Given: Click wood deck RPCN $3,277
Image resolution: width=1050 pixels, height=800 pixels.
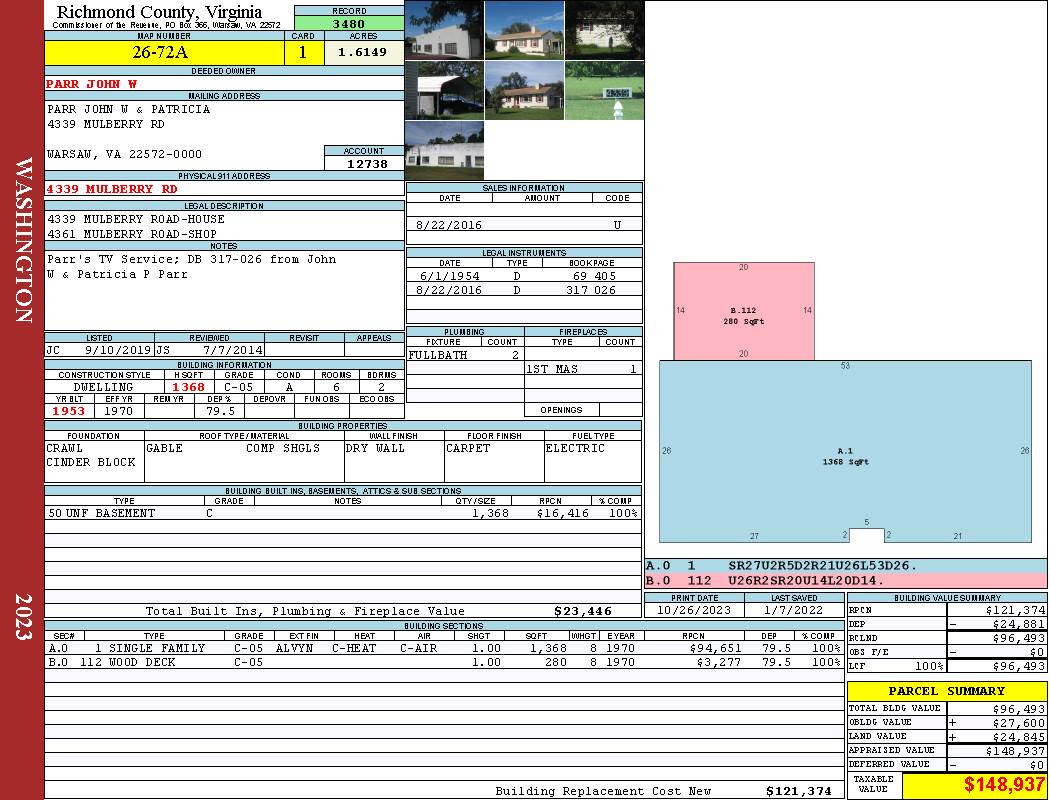Looking at the screenshot, I should [x=719, y=662].
